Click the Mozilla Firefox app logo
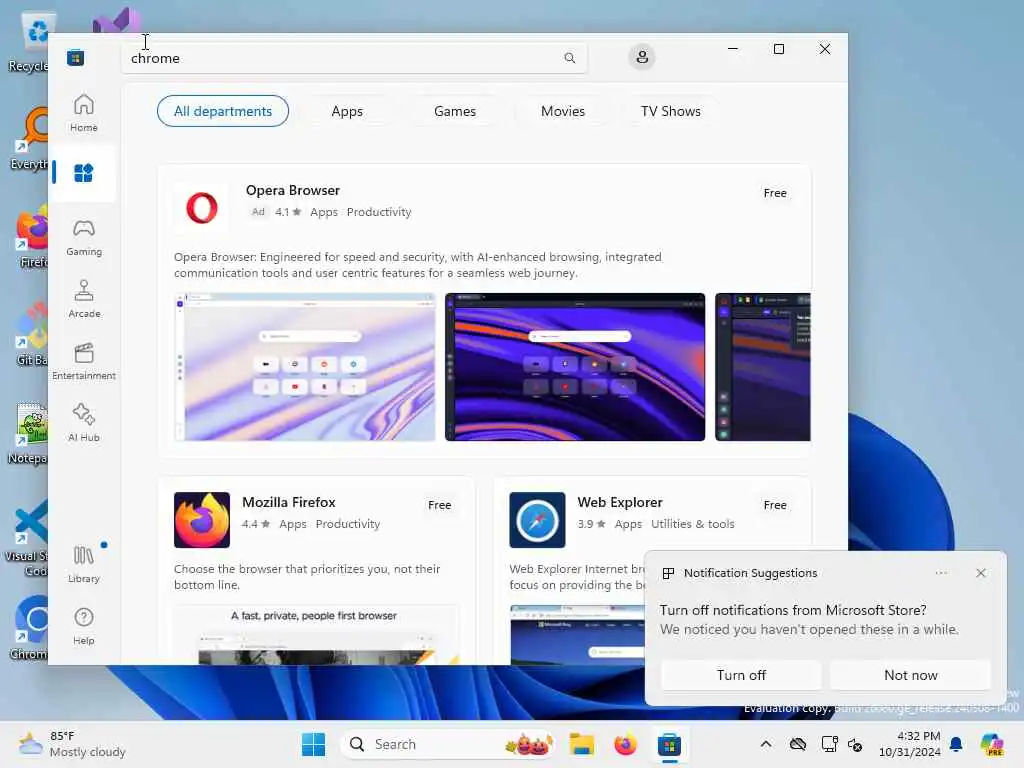This screenshot has width=1024, height=768. (202, 520)
